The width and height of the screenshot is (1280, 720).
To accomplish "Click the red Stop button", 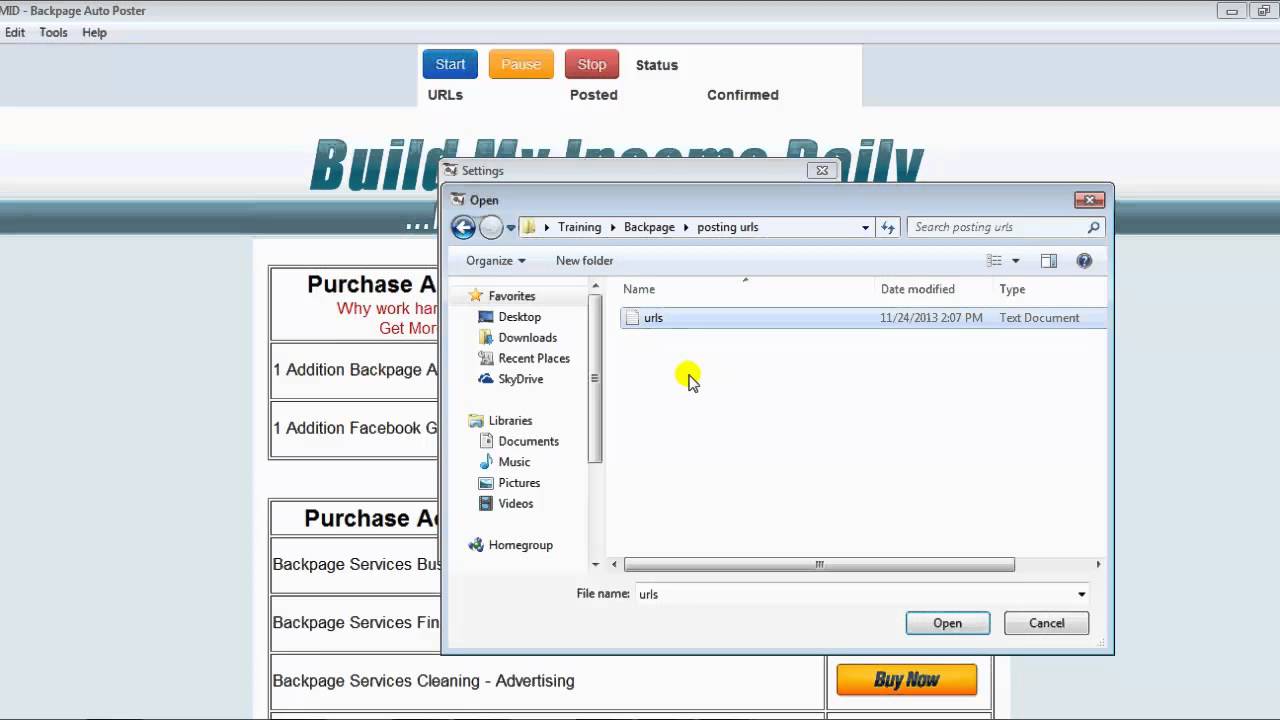I will tap(592, 64).
